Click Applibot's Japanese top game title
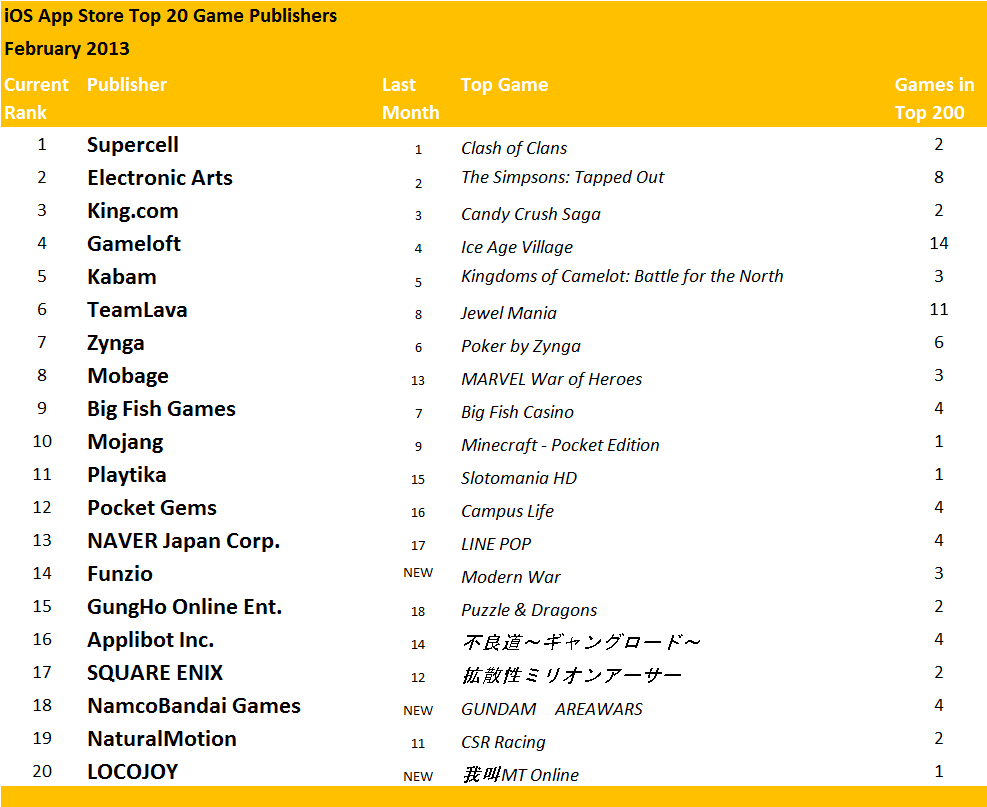 (580, 643)
